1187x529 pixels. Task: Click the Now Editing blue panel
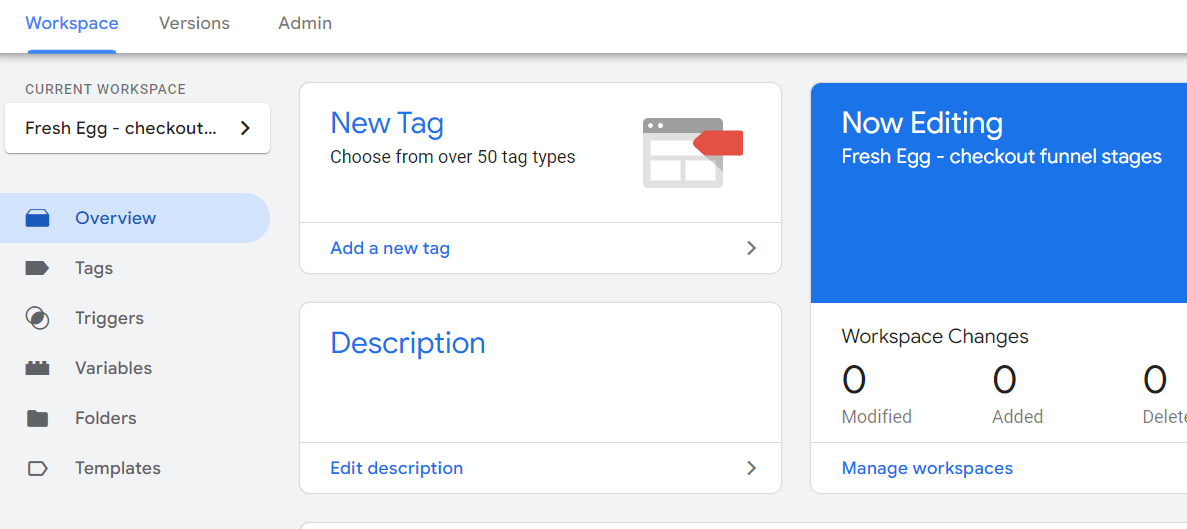999,193
